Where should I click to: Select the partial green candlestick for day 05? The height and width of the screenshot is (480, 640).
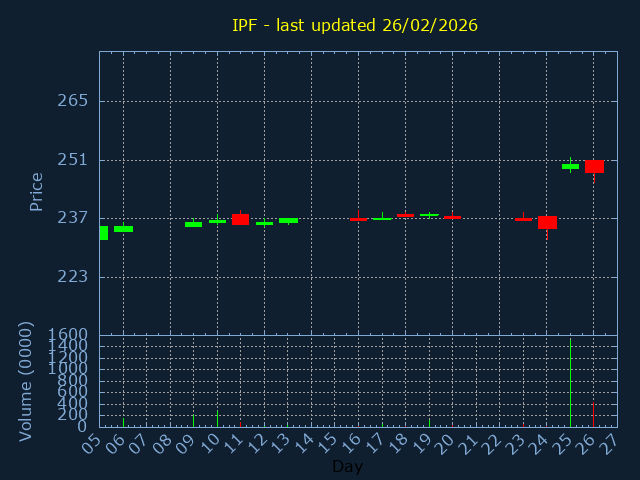(x=104, y=233)
